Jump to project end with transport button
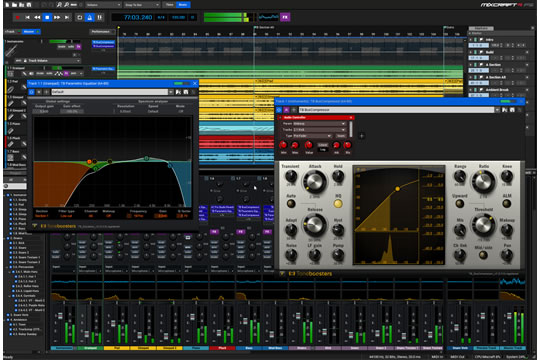This screenshot has width=540, height=360. click(67, 17)
